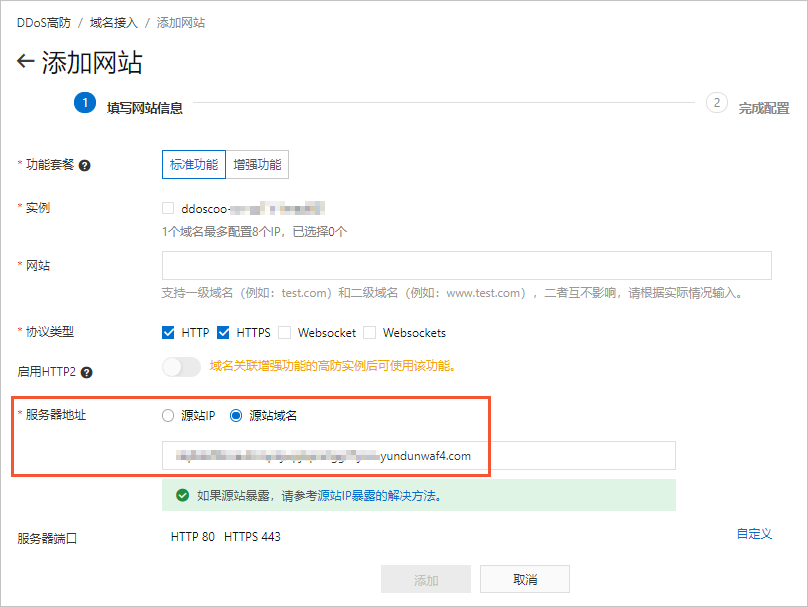Click the domain-format hint below 网站
808x607 pixels.
pos(452,293)
